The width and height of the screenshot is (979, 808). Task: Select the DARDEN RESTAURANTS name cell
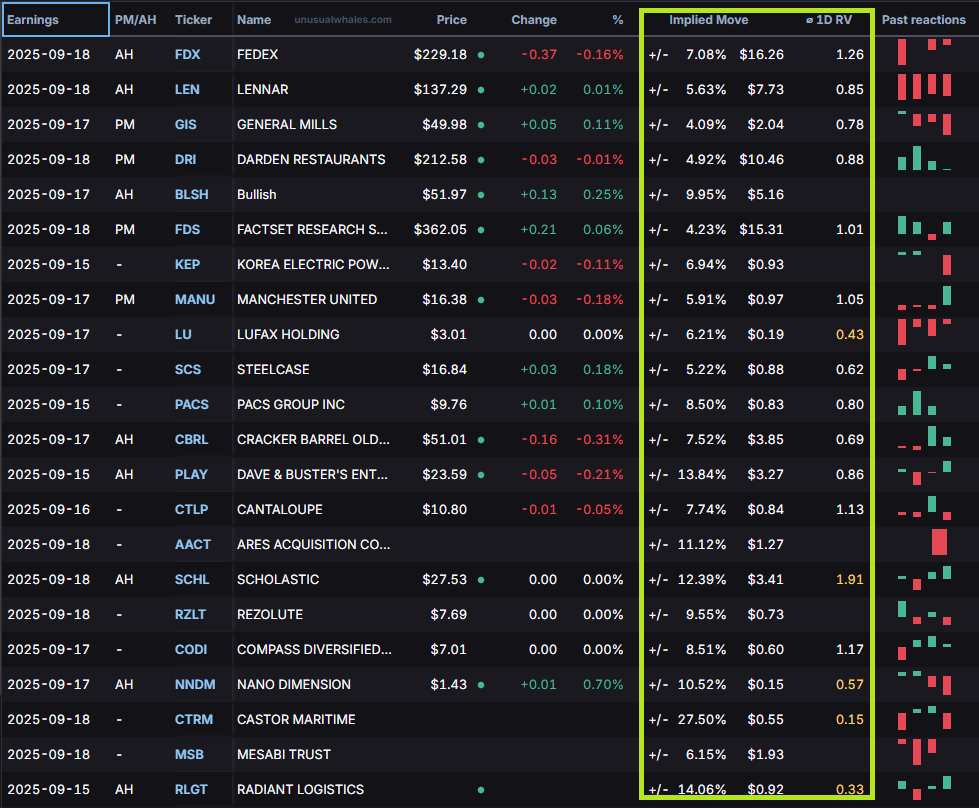pyautogui.click(x=311, y=159)
